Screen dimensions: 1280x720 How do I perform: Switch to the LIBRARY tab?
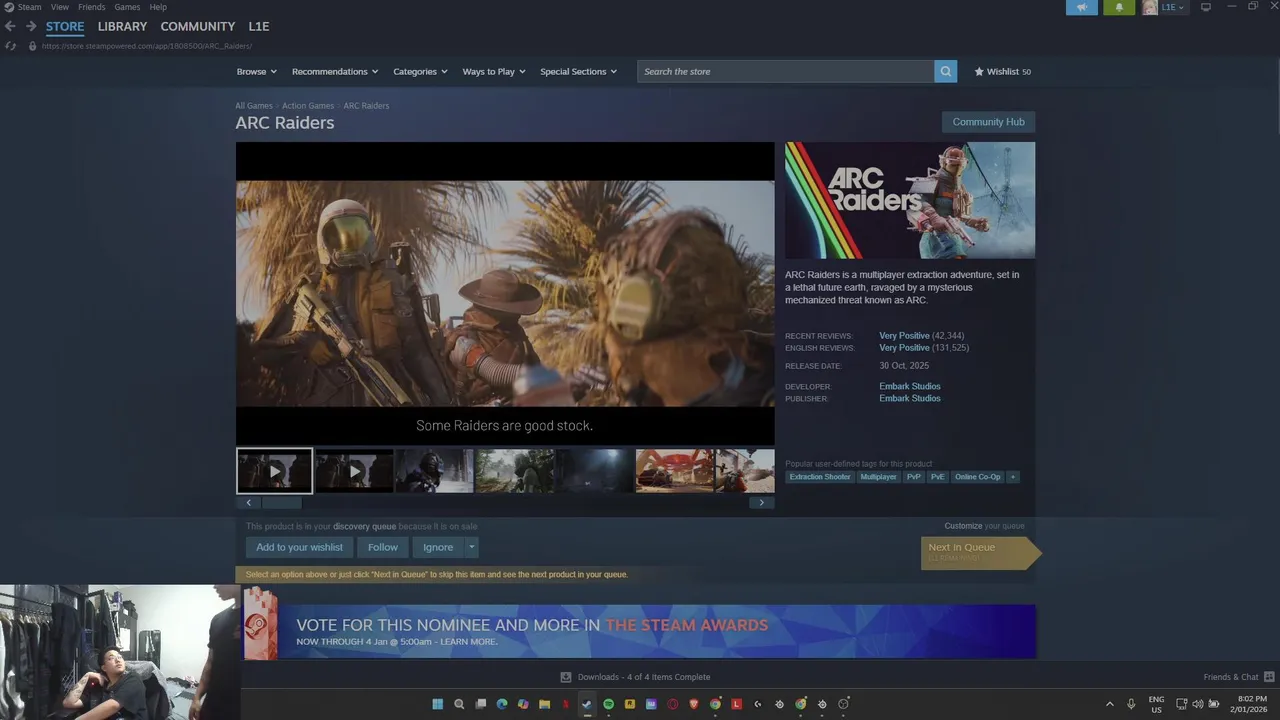(122, 26)
